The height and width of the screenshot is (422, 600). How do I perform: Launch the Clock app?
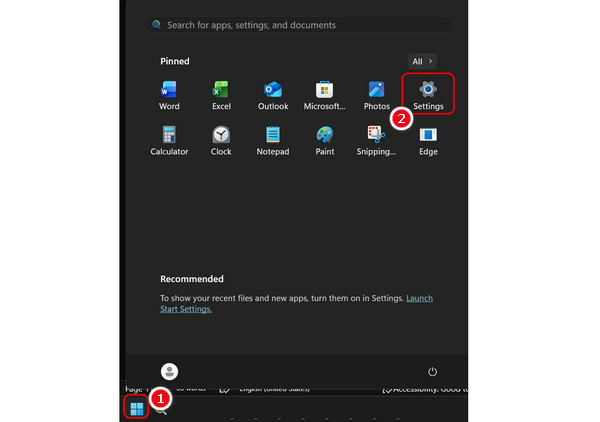[x=221, y=140]
